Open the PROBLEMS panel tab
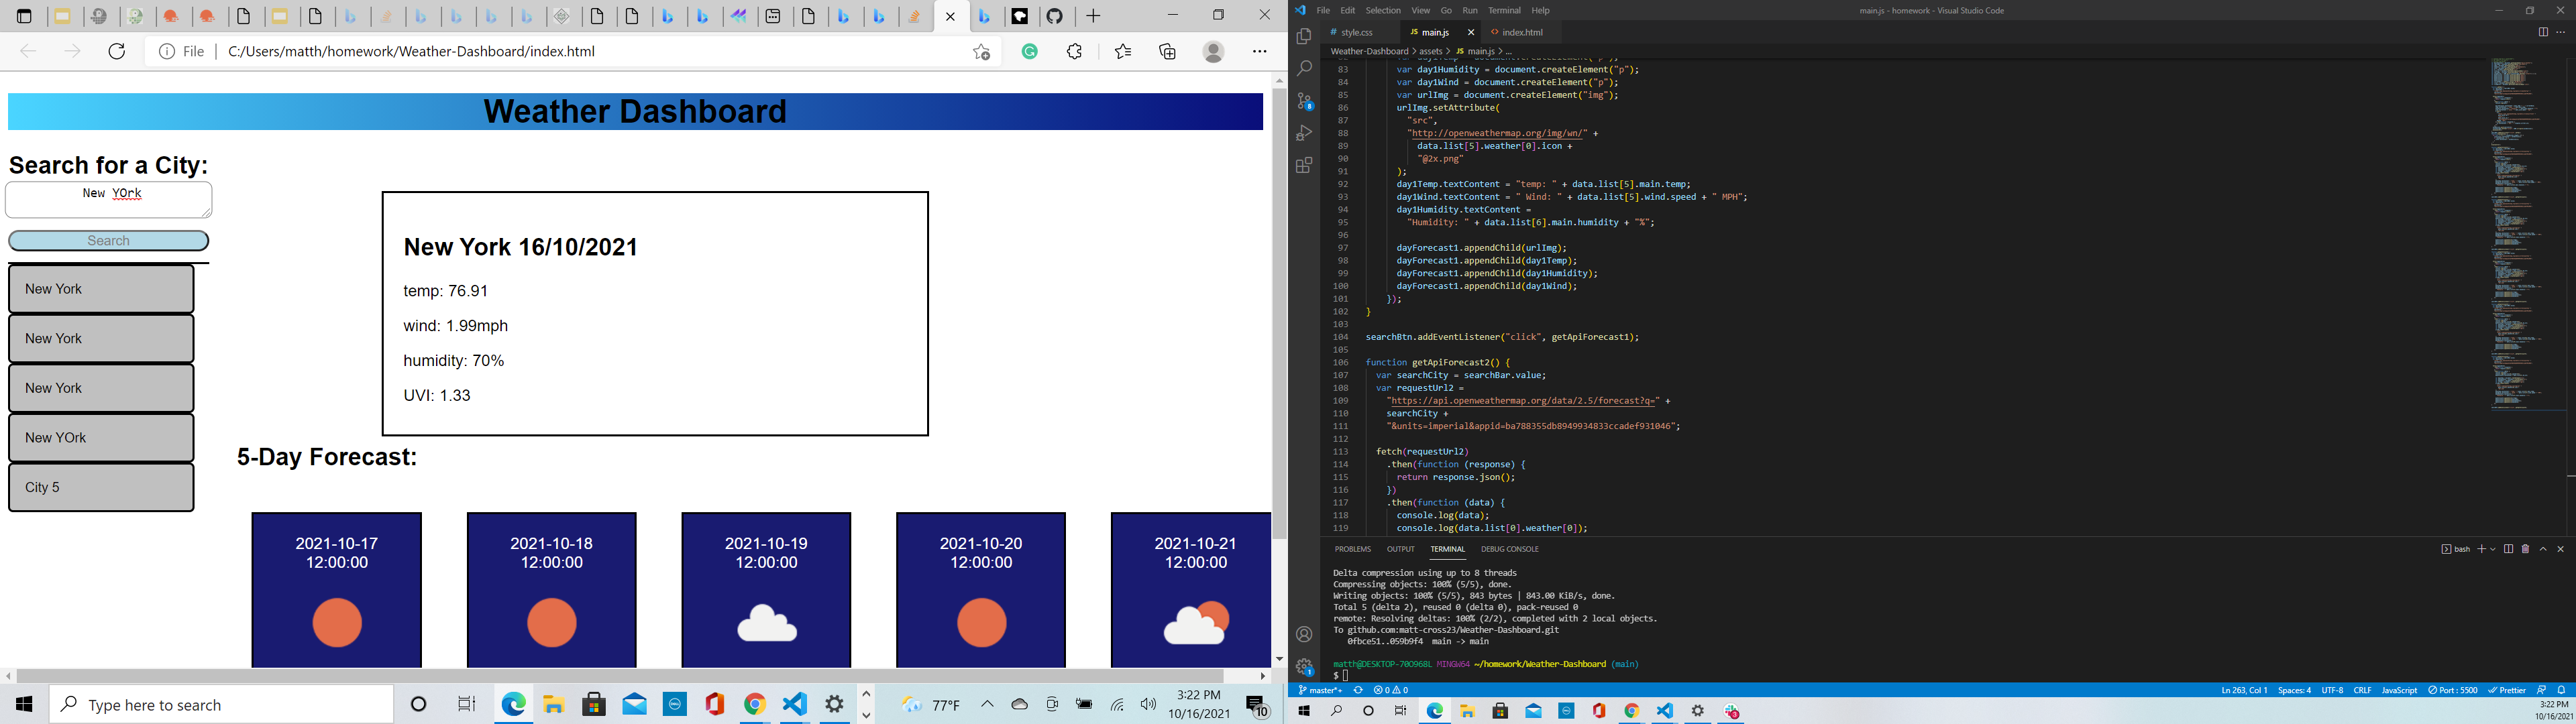 (x=1352, y=549)
